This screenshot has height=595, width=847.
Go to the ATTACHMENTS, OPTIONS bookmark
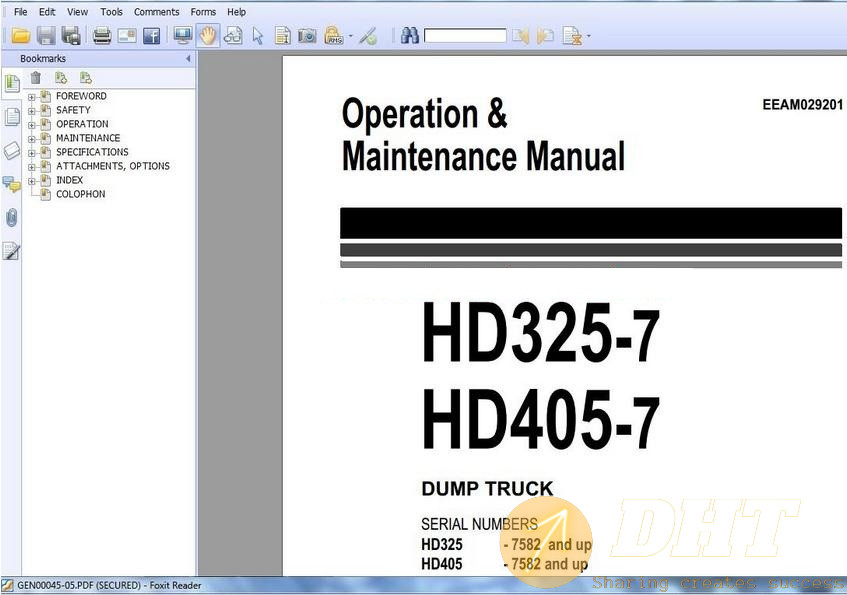point(113,166)
